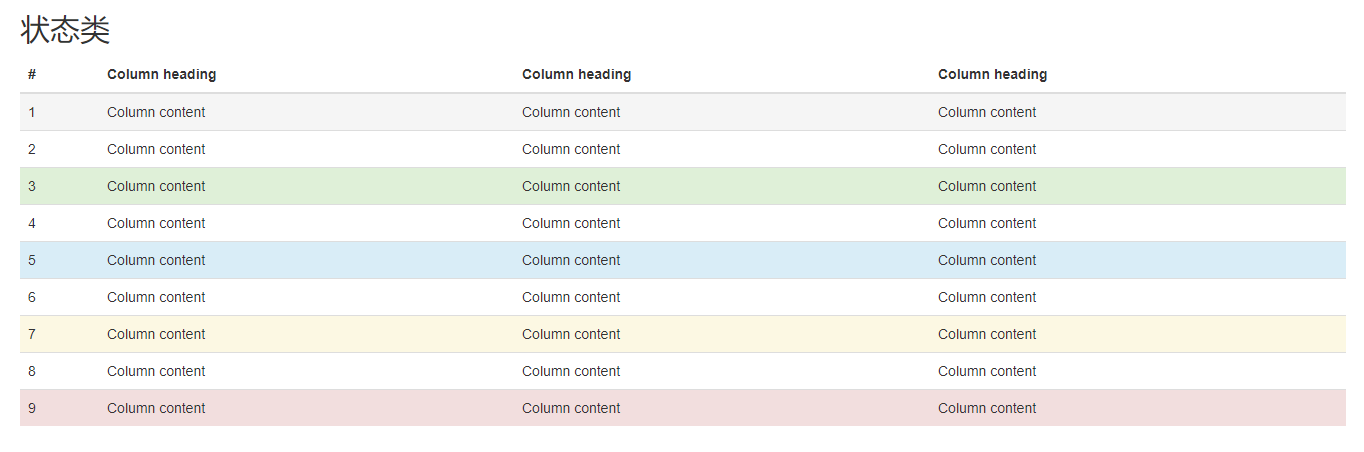Select the last Column heading header
The height and width of the screenshot is (452, 1364).
pos(992,74)
